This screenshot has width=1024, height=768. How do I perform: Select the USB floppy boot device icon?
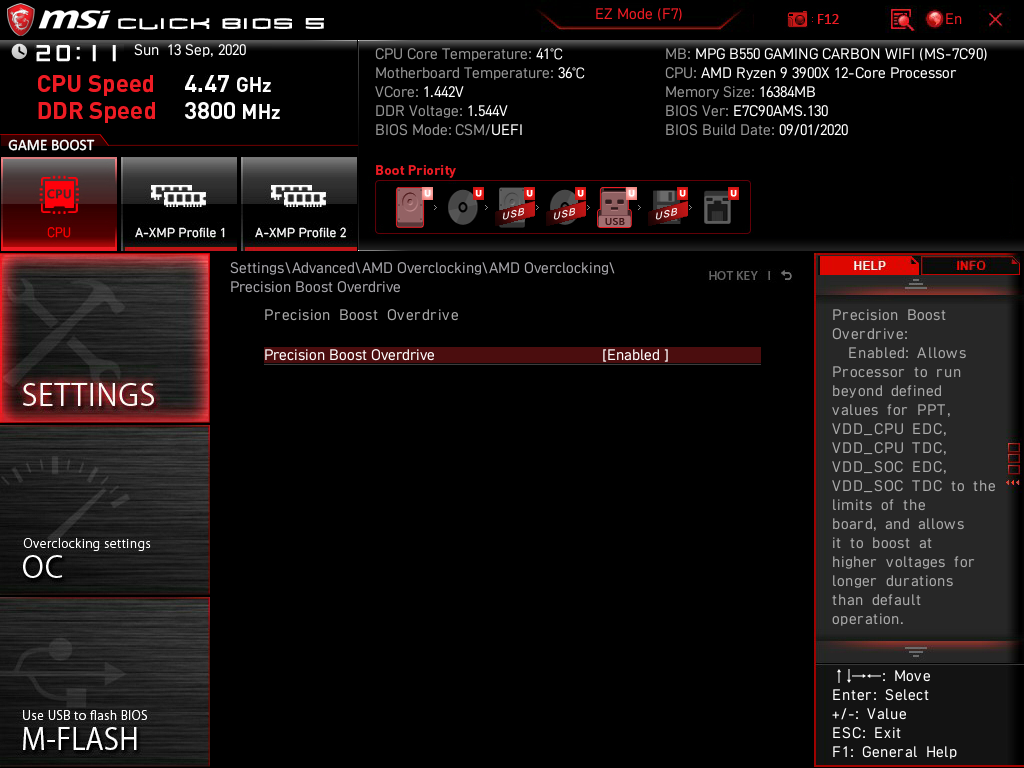(668, 207)
